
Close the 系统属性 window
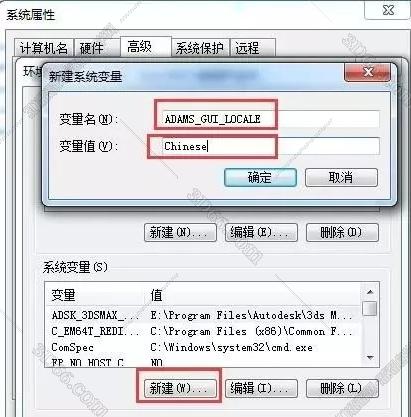388,10
